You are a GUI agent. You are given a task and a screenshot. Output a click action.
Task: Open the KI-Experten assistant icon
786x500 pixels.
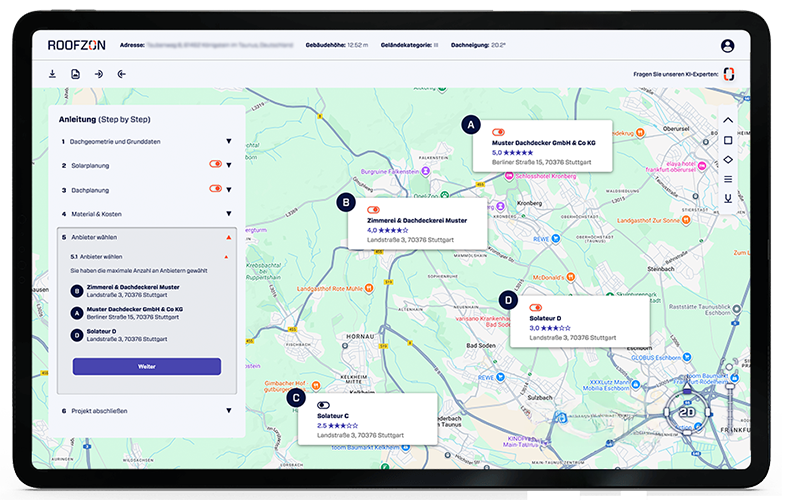click(x=728, y=74)
